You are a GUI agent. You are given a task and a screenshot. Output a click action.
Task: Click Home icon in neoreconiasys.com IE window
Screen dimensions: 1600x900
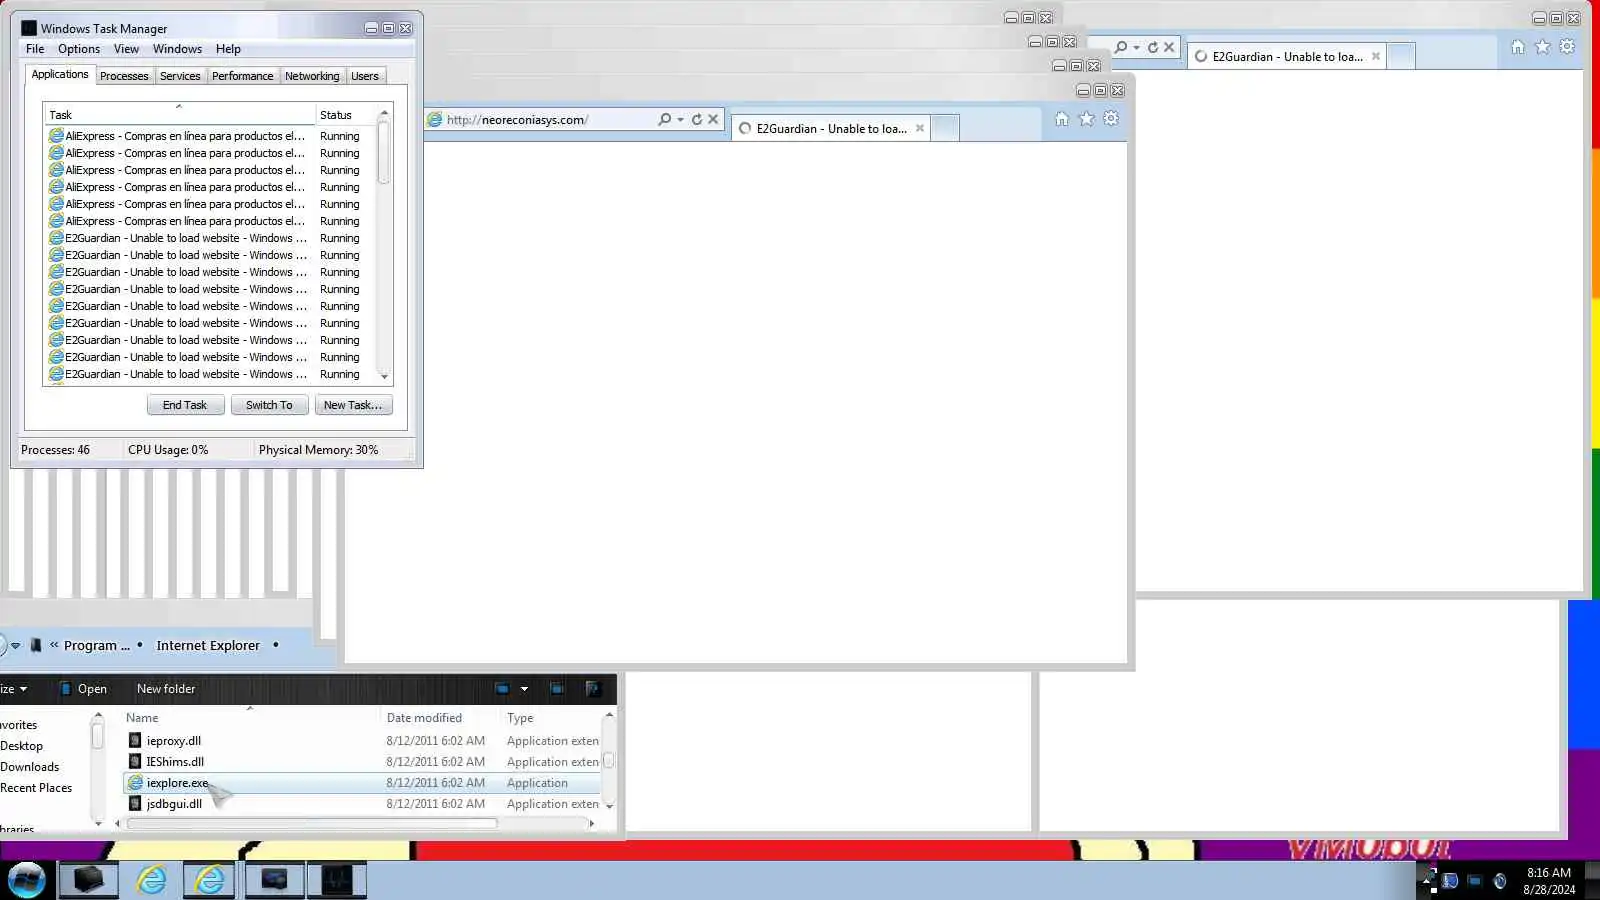(x=1062, y=119)
